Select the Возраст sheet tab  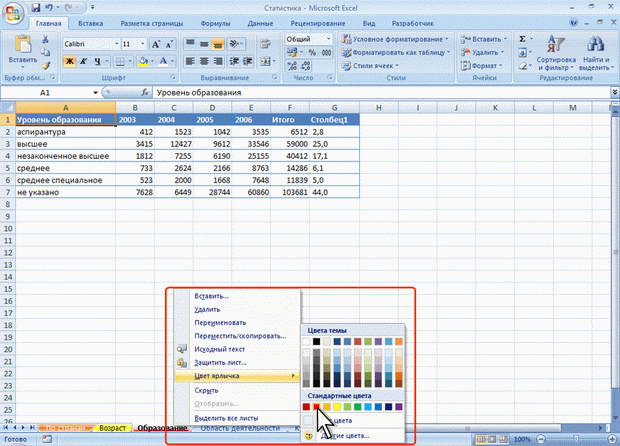pos(112,428)
